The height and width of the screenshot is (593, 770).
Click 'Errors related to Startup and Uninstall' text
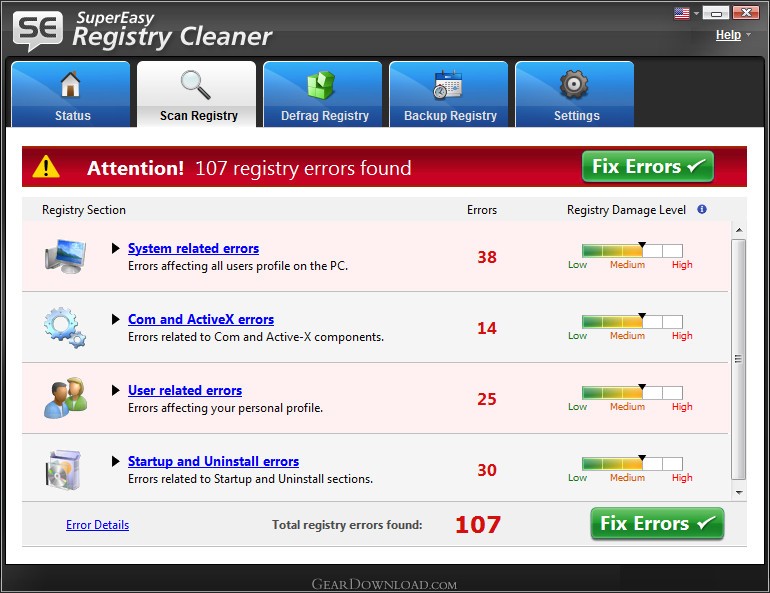pyautogui.click(x=250, y=479)
